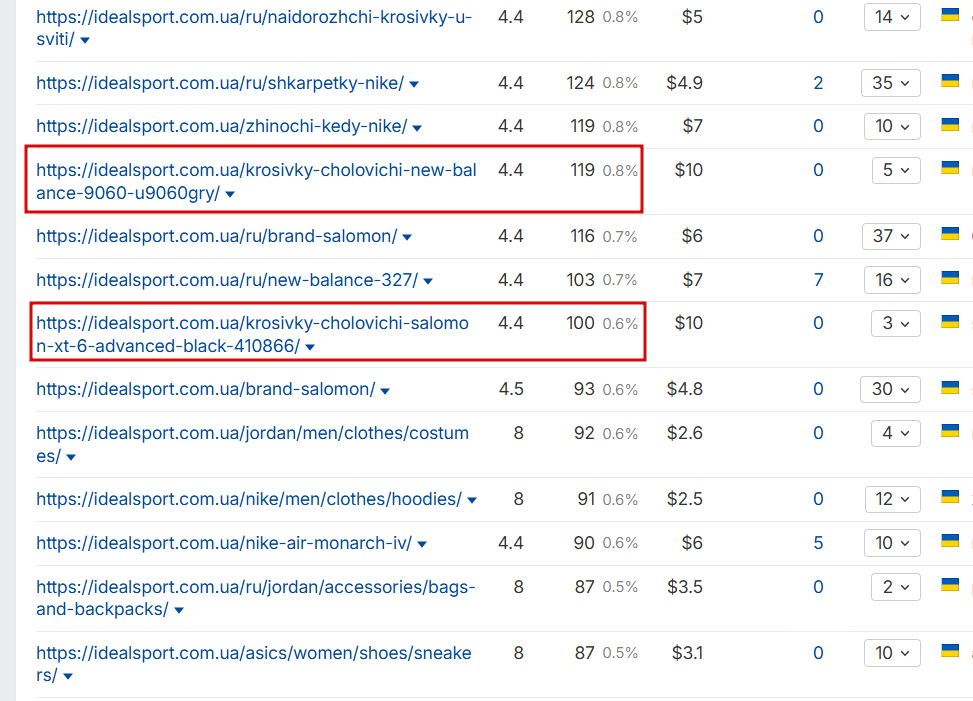Click the Ukraine flag in nike-air-monarch-iv row
The height and width of the screenshot is (701, 973).
pyautogui.click(x=950, y=540)
